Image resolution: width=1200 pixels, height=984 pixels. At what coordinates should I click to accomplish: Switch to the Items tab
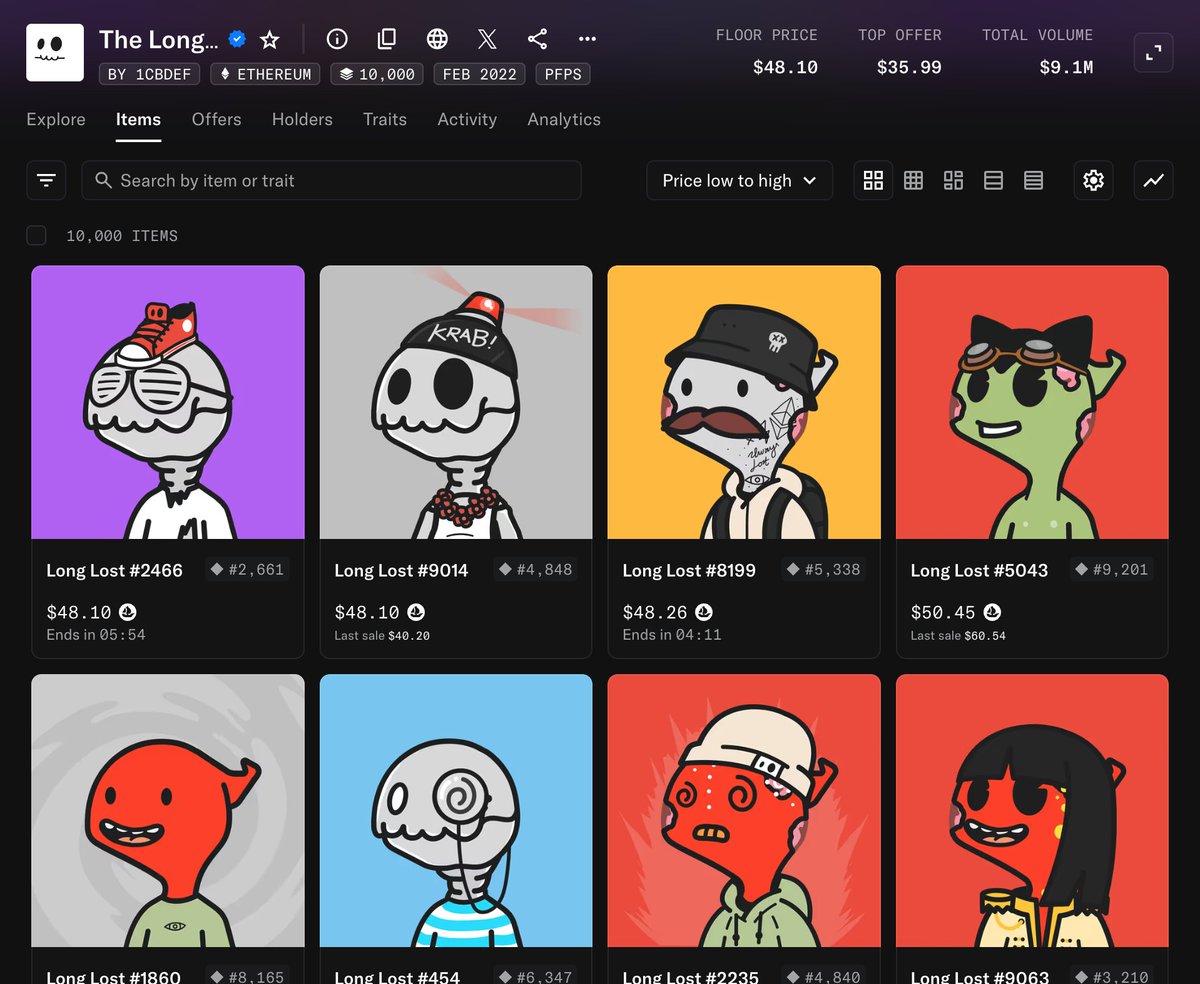(x=138, y=119)
